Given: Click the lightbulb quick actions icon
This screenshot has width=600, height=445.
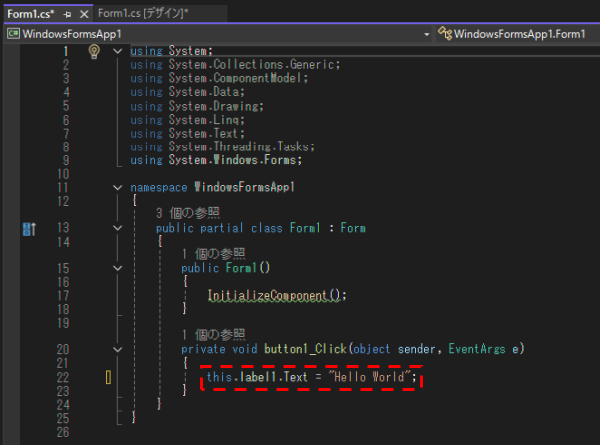Looking at the screenshot, I should (94, 51).
